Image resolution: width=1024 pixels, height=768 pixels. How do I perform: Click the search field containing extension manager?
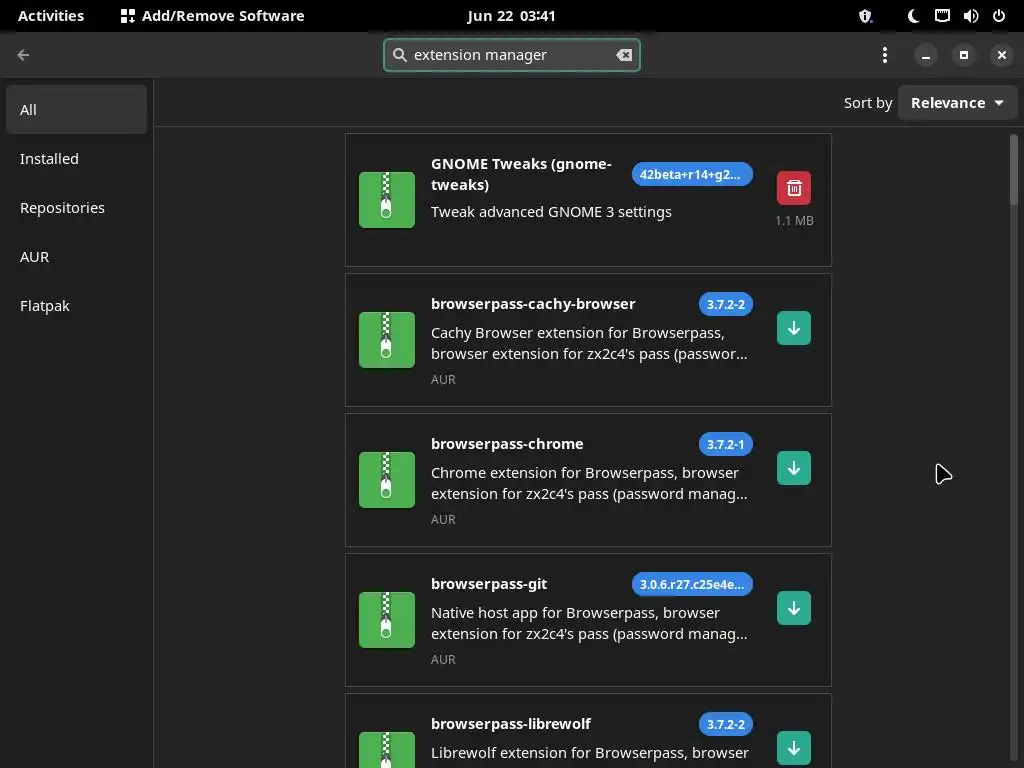(x=511, y=55)
